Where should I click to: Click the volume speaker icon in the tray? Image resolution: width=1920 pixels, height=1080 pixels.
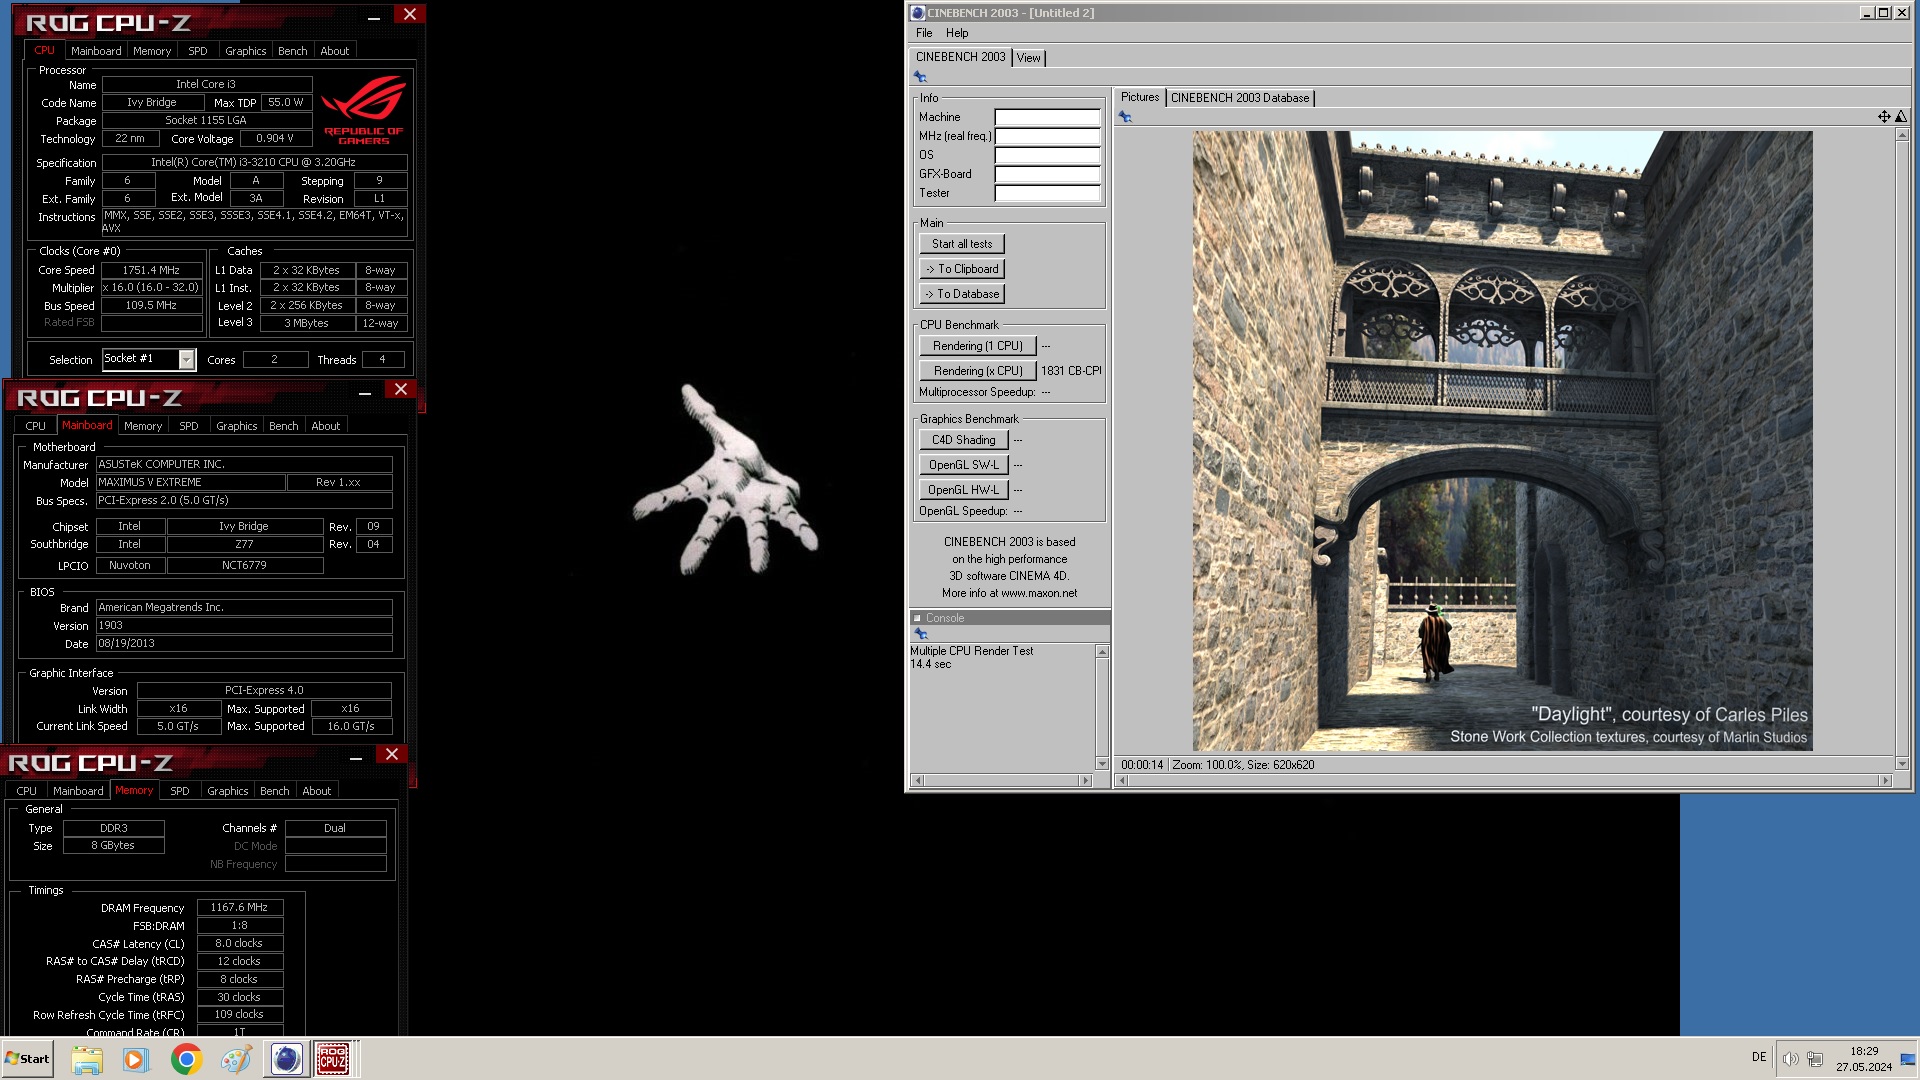click(1790, 1059)
